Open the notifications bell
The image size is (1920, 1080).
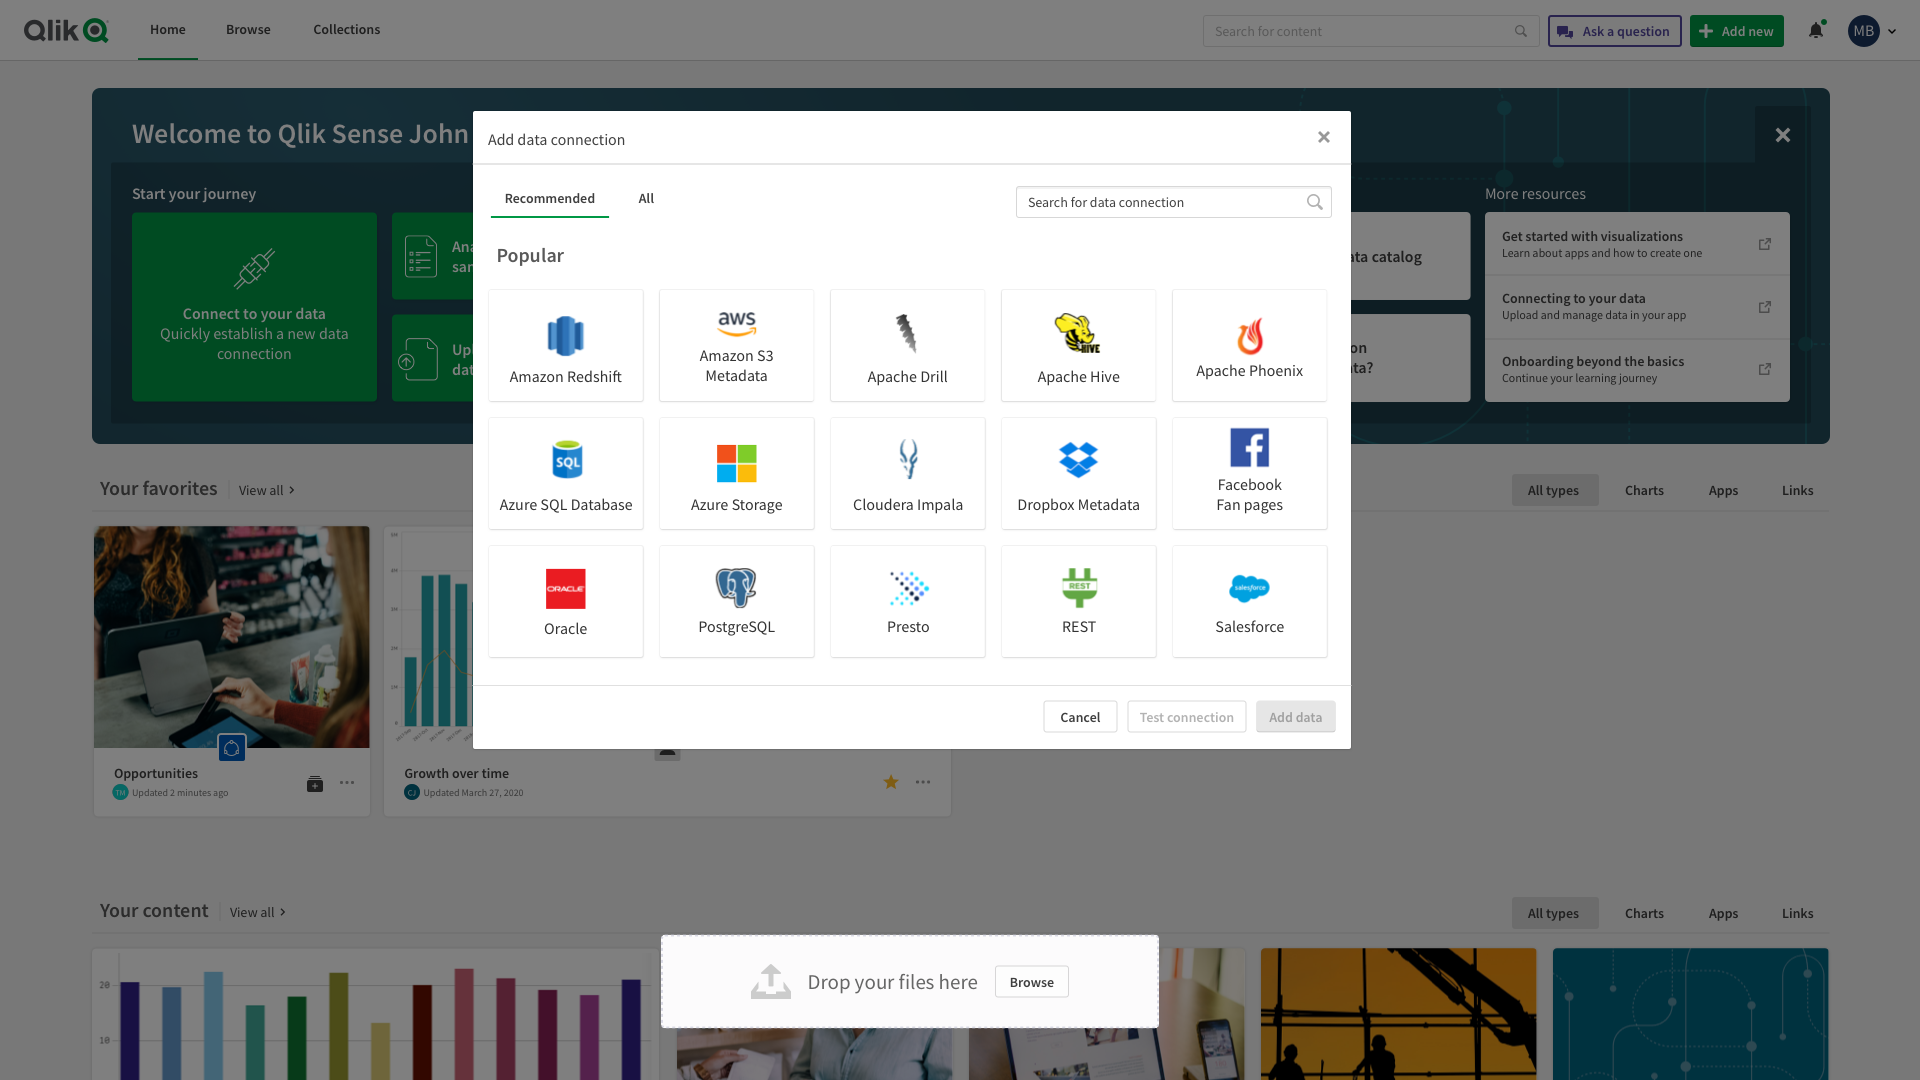pyautogui.click(x=1814, y=31)
